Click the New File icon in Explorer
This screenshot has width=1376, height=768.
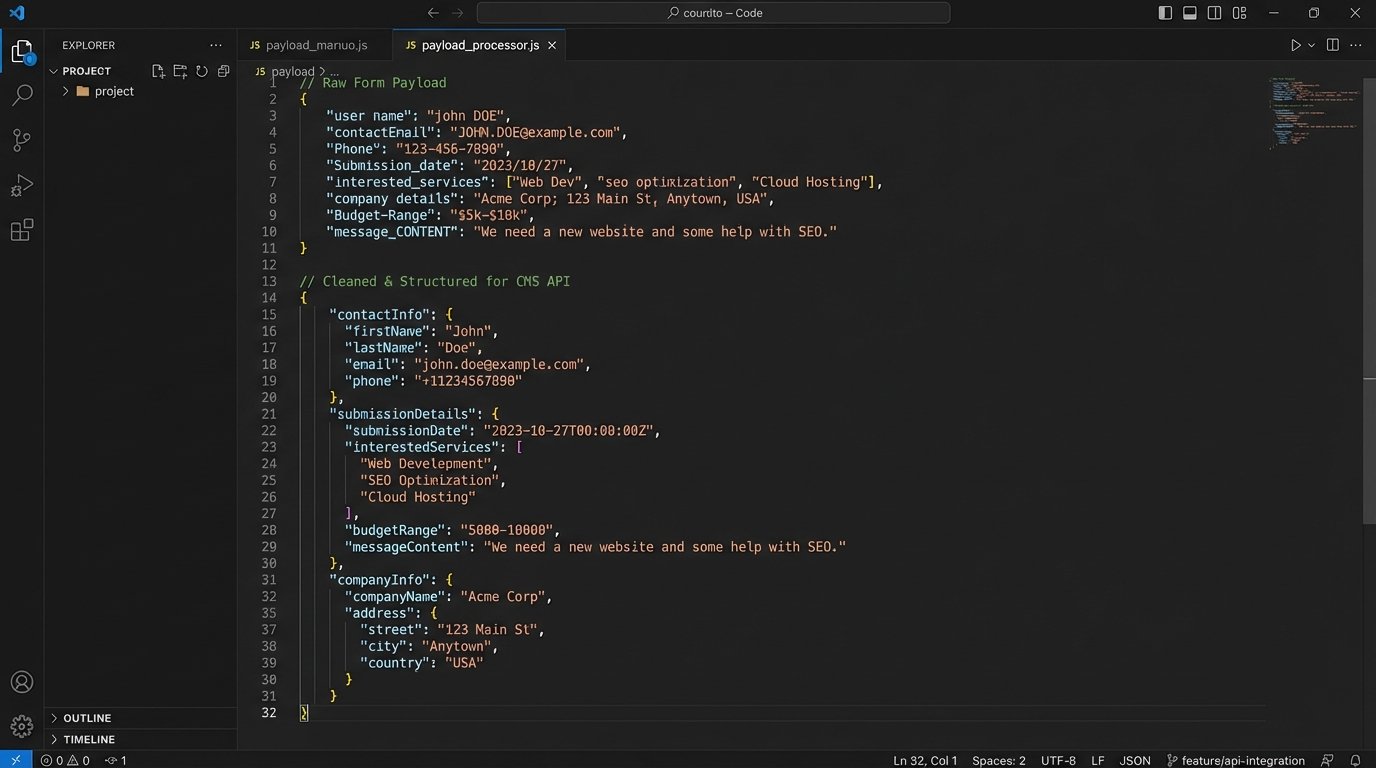tap(158, 71)
